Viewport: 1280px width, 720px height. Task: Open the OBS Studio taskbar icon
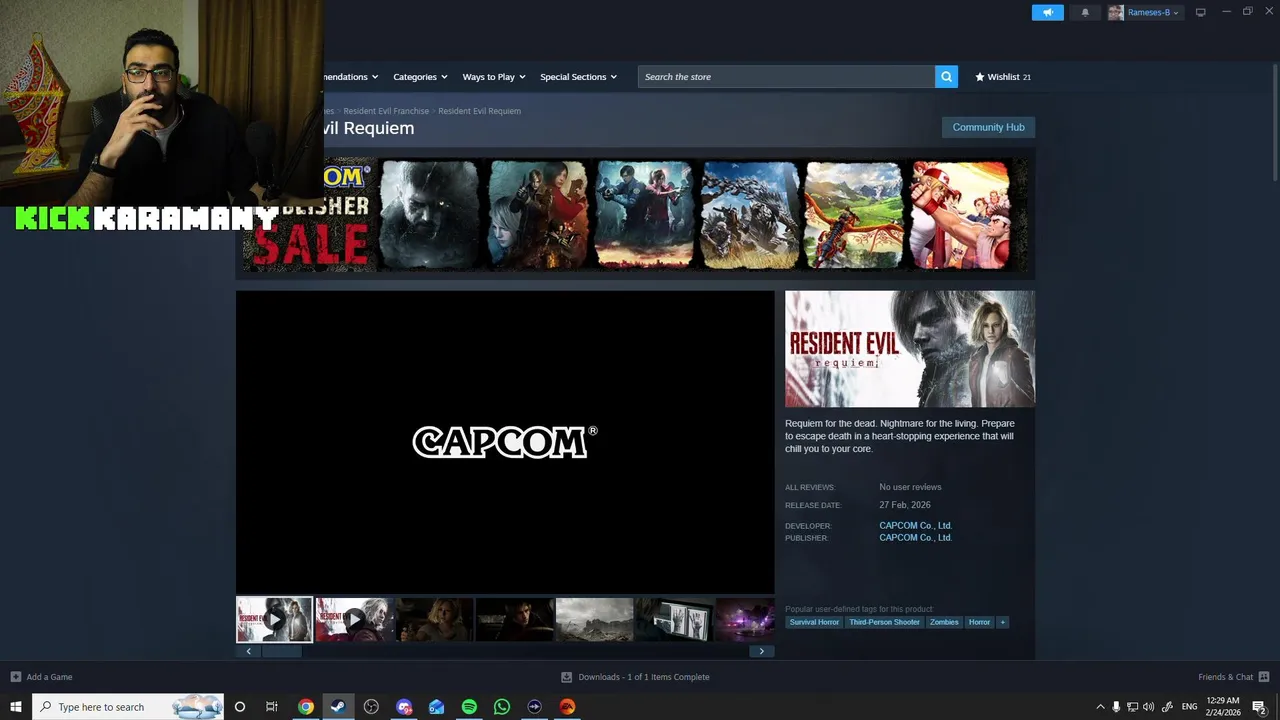click(371, 706)
